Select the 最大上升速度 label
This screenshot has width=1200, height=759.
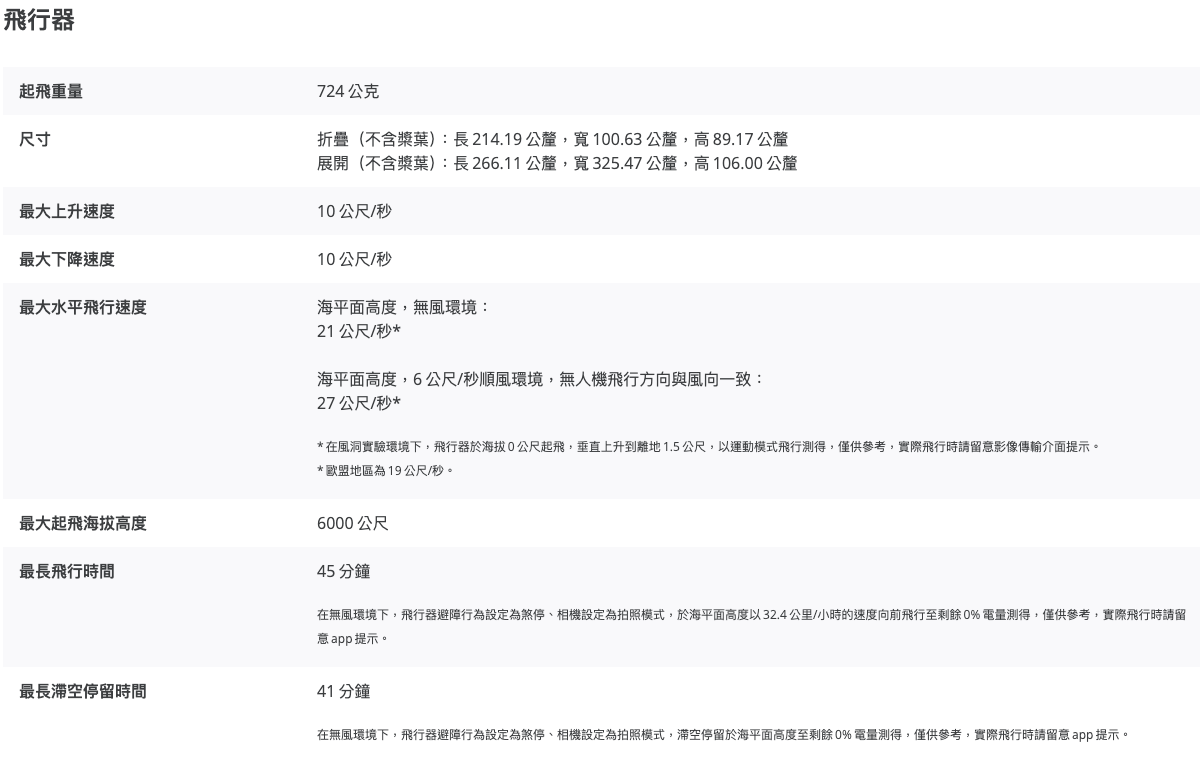point(67,211)
